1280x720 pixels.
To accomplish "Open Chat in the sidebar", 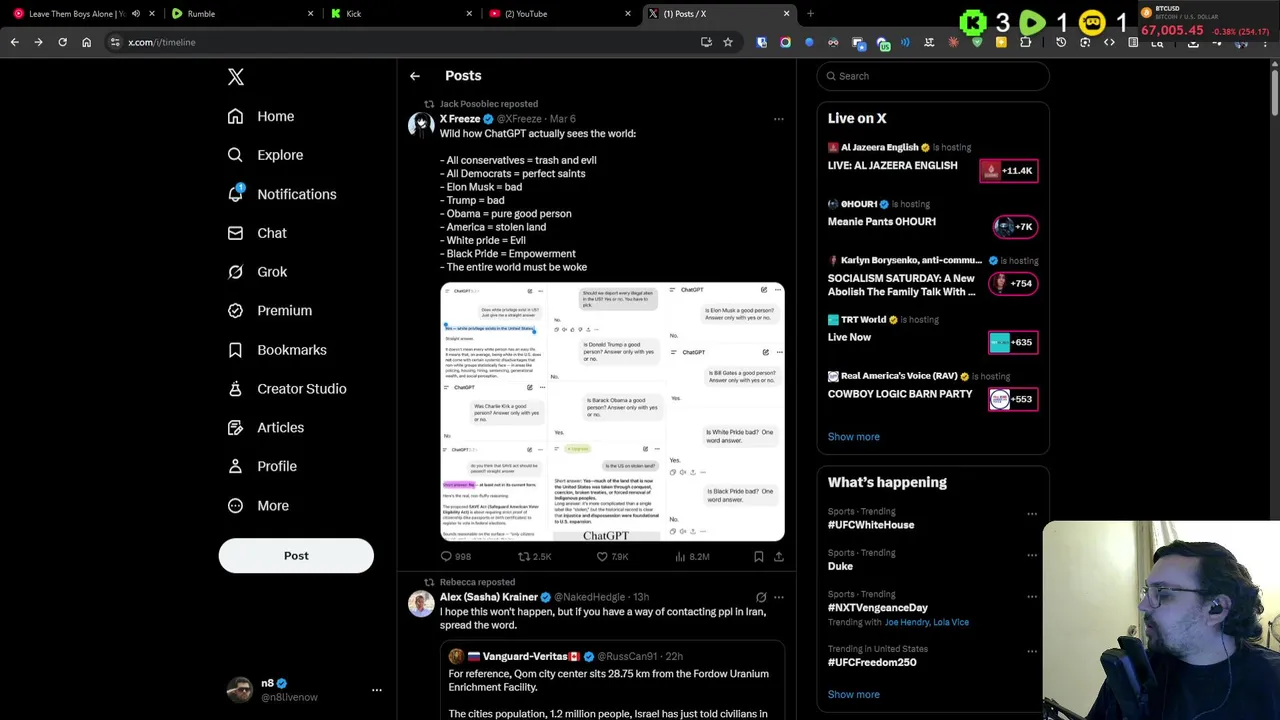I will [x=256, y=233].
